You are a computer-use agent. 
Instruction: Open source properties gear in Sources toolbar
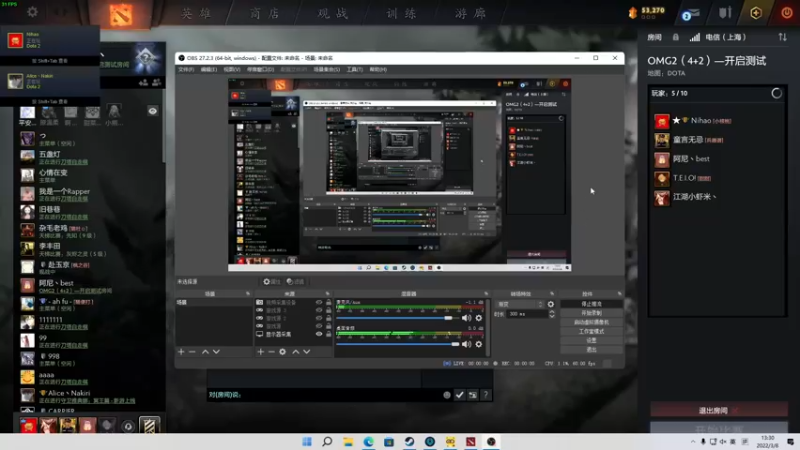(283, 352)
